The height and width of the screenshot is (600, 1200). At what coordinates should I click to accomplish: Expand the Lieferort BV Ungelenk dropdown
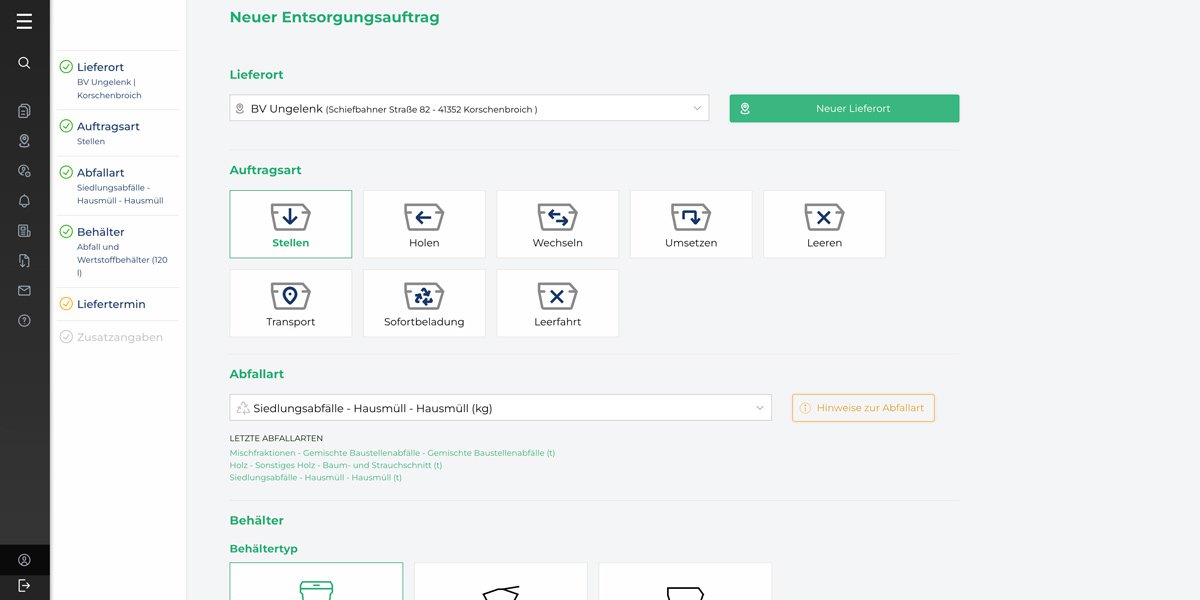(x=469, y=108)
